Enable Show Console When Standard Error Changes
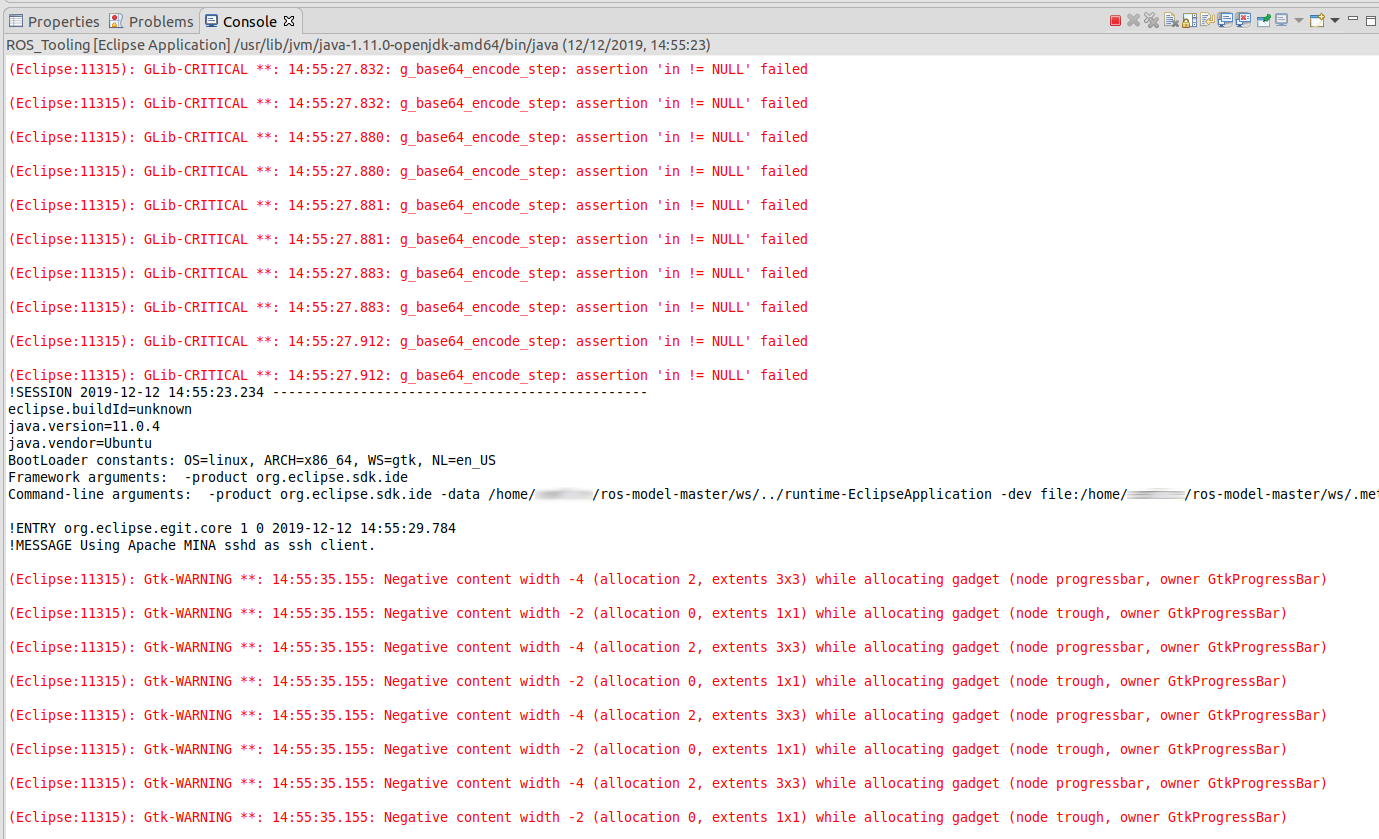This screenshot has width=1379, height=839. [1243, 19]
